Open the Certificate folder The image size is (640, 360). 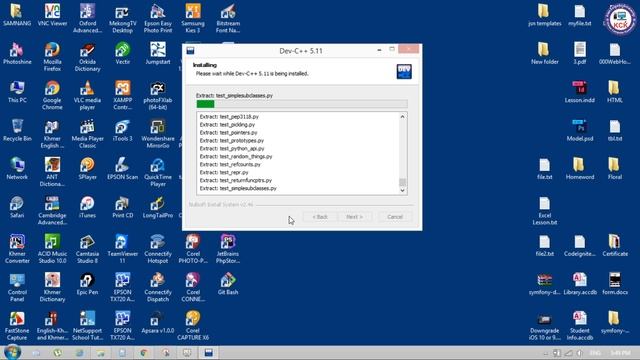coord(615,245)
